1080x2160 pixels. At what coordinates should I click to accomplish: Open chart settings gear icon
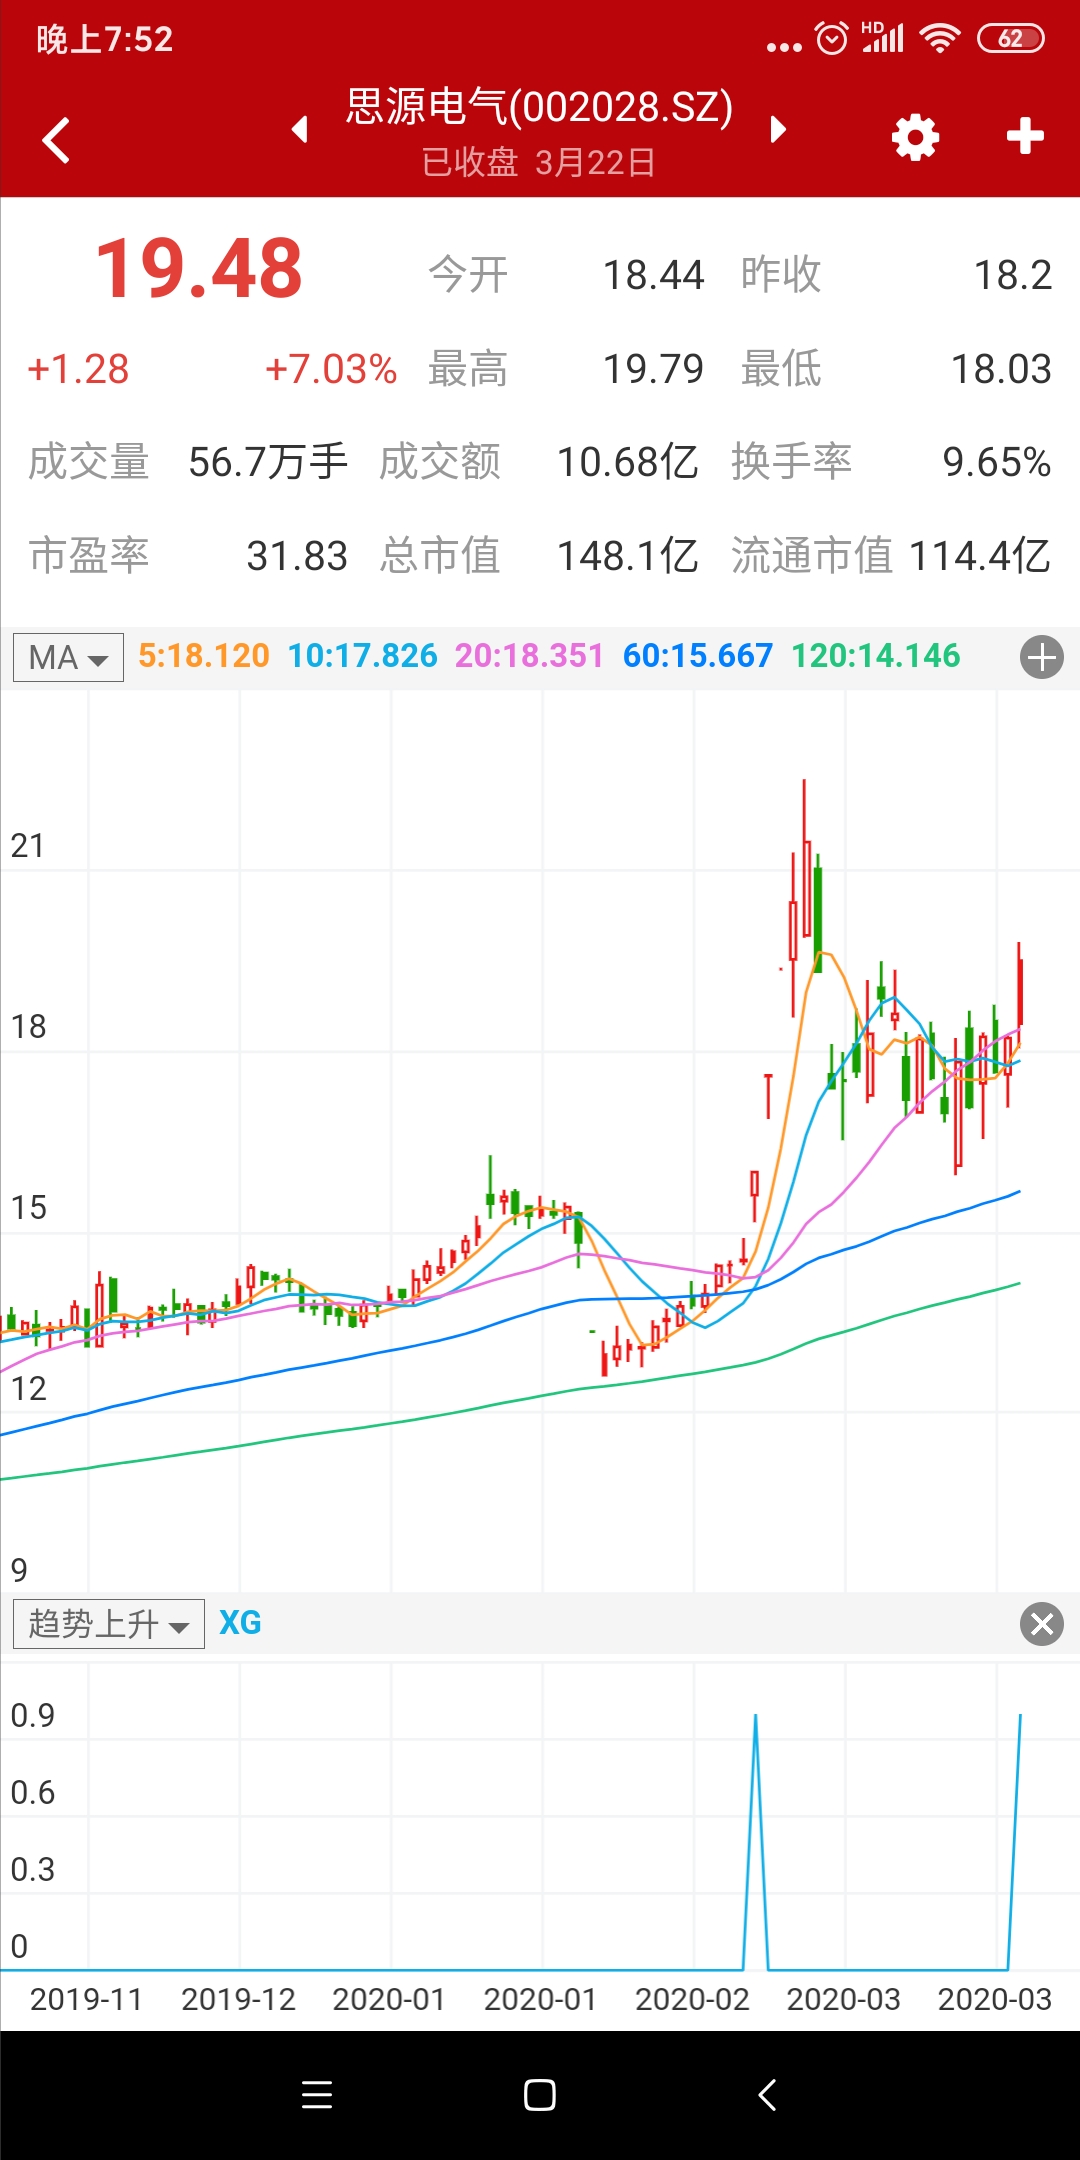pyautogui.click(x=915, y=137)
